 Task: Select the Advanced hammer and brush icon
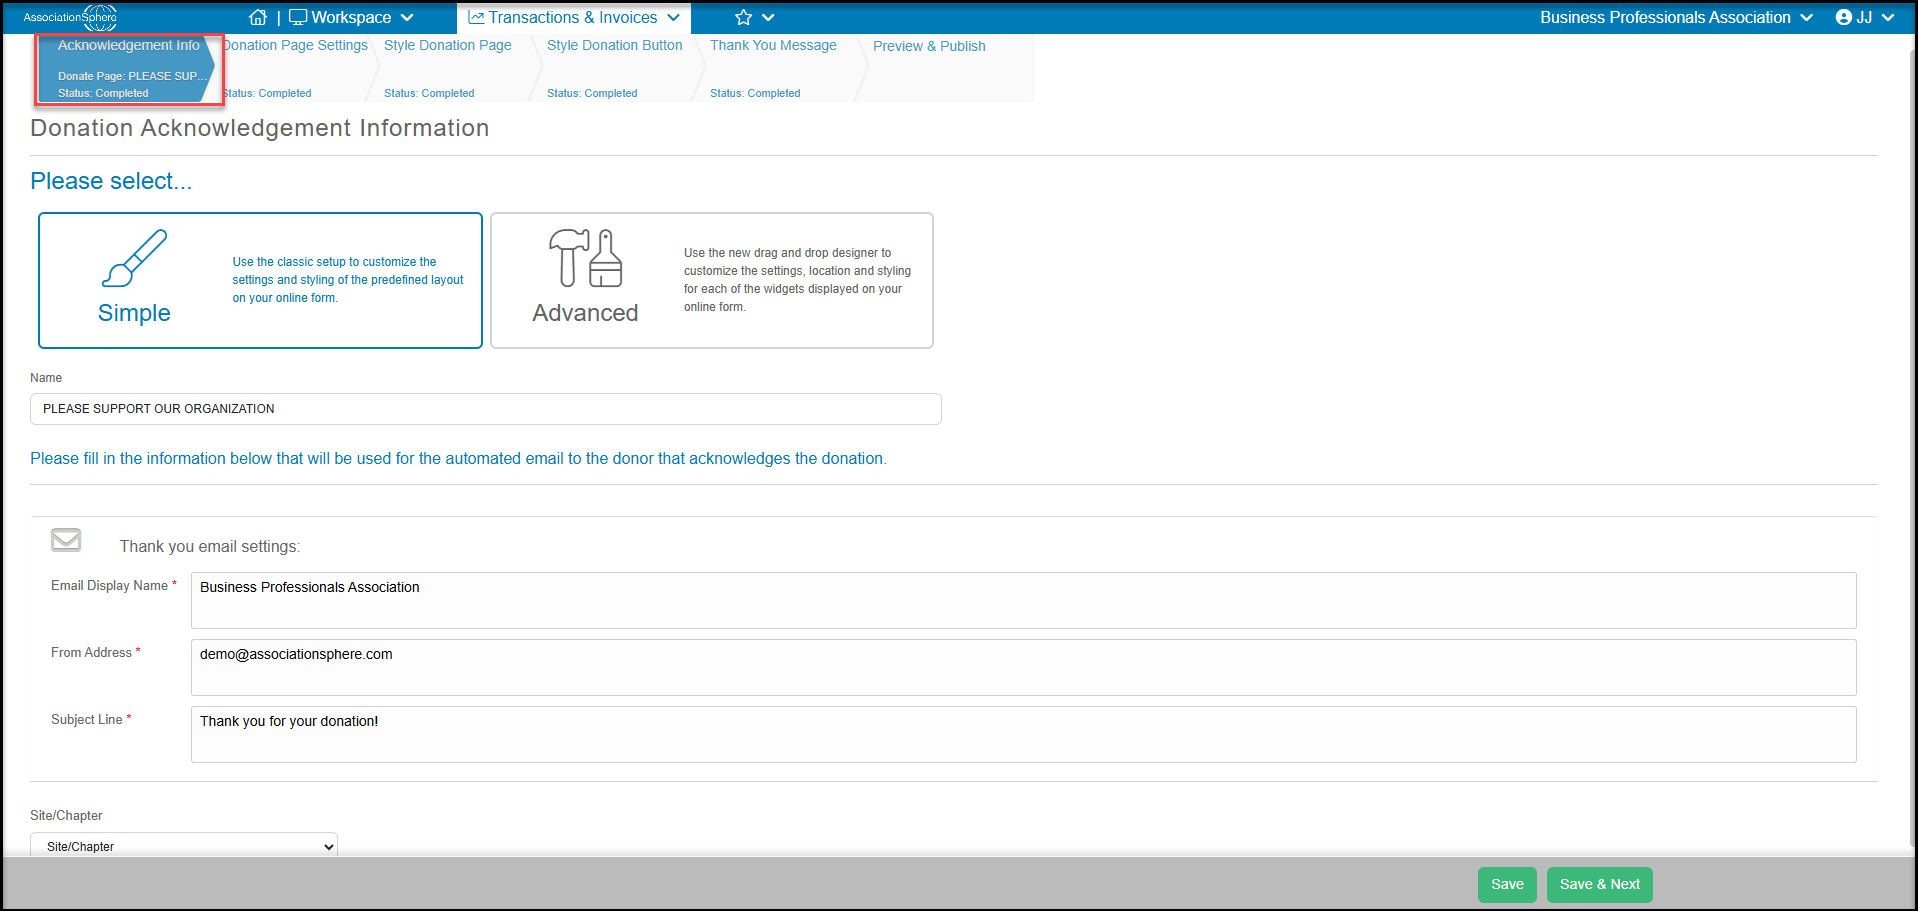(586, 258)
